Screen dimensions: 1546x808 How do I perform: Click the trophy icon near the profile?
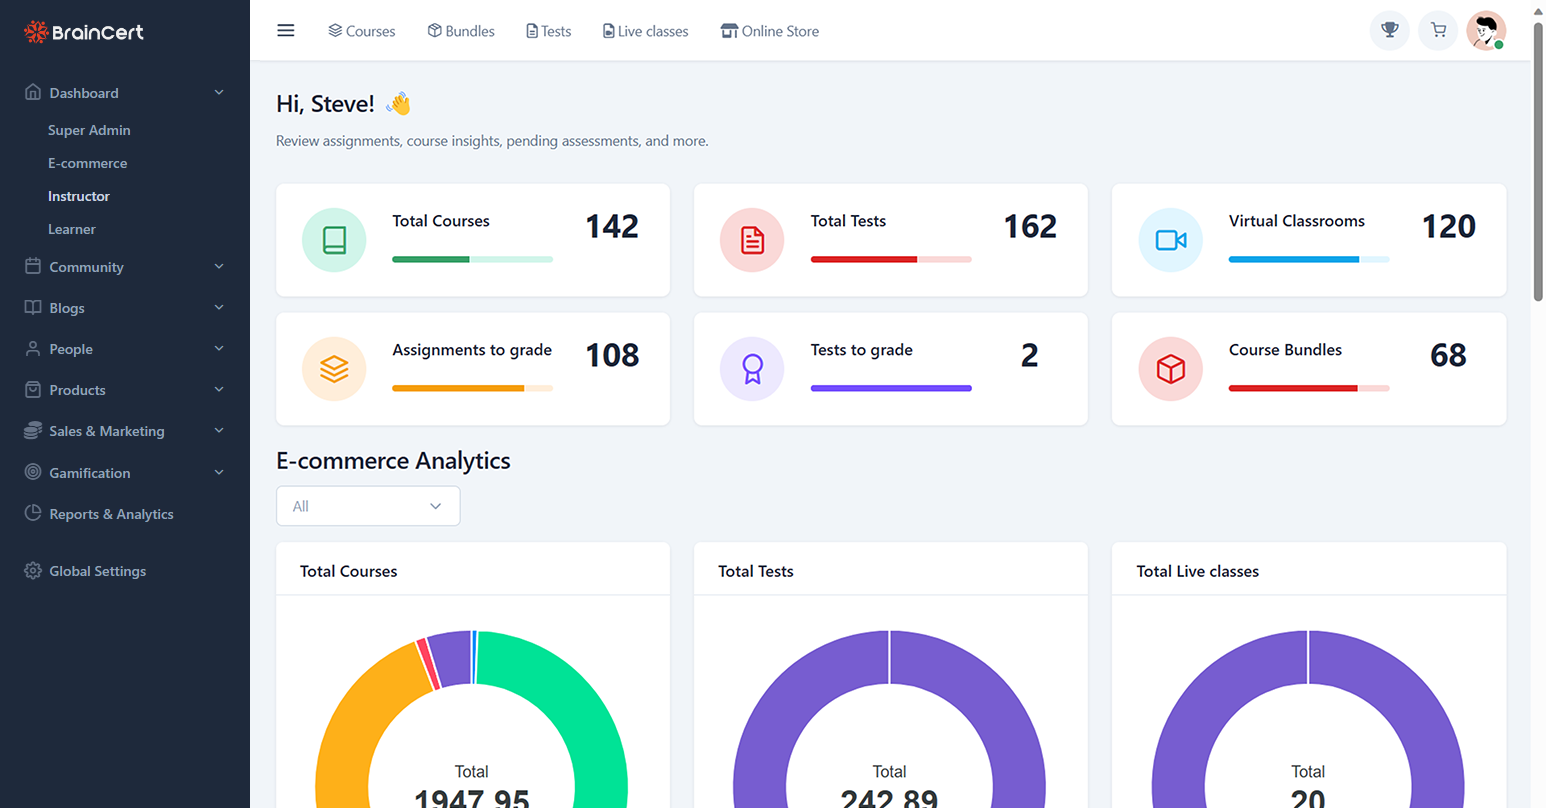point(1389,30)
